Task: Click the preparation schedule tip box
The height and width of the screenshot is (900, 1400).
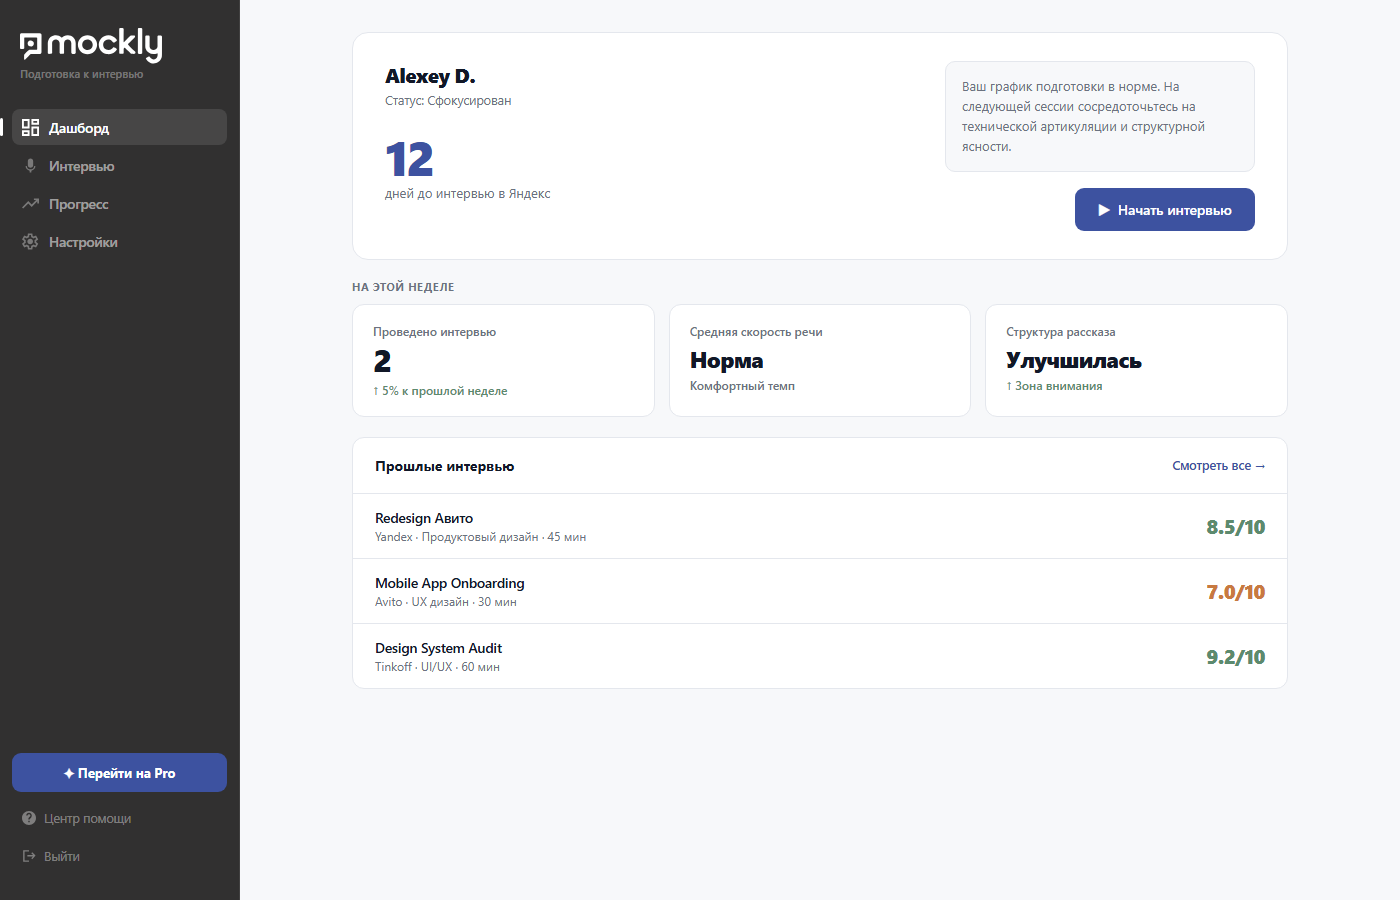Action: [x=1099, y=116]
